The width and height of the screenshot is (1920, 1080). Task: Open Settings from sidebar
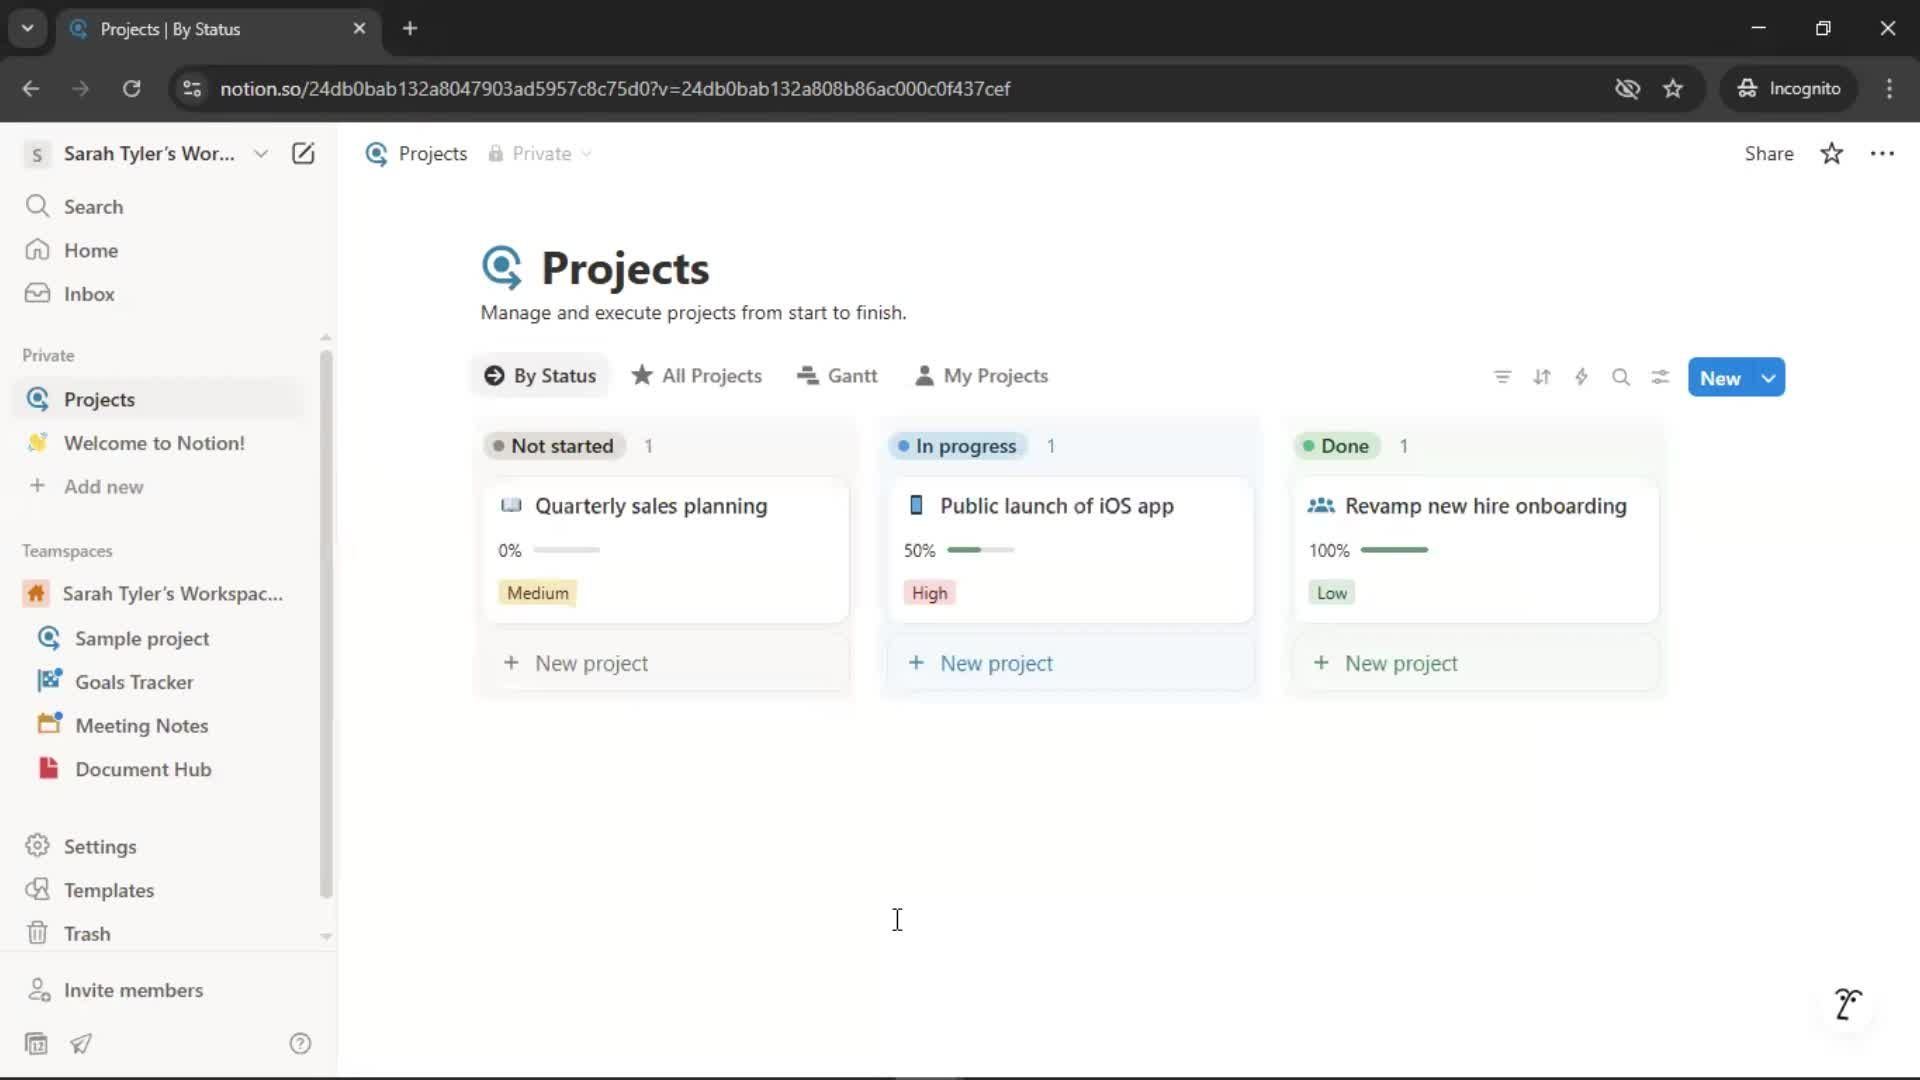pyautogui.click(x=160, y=846)
